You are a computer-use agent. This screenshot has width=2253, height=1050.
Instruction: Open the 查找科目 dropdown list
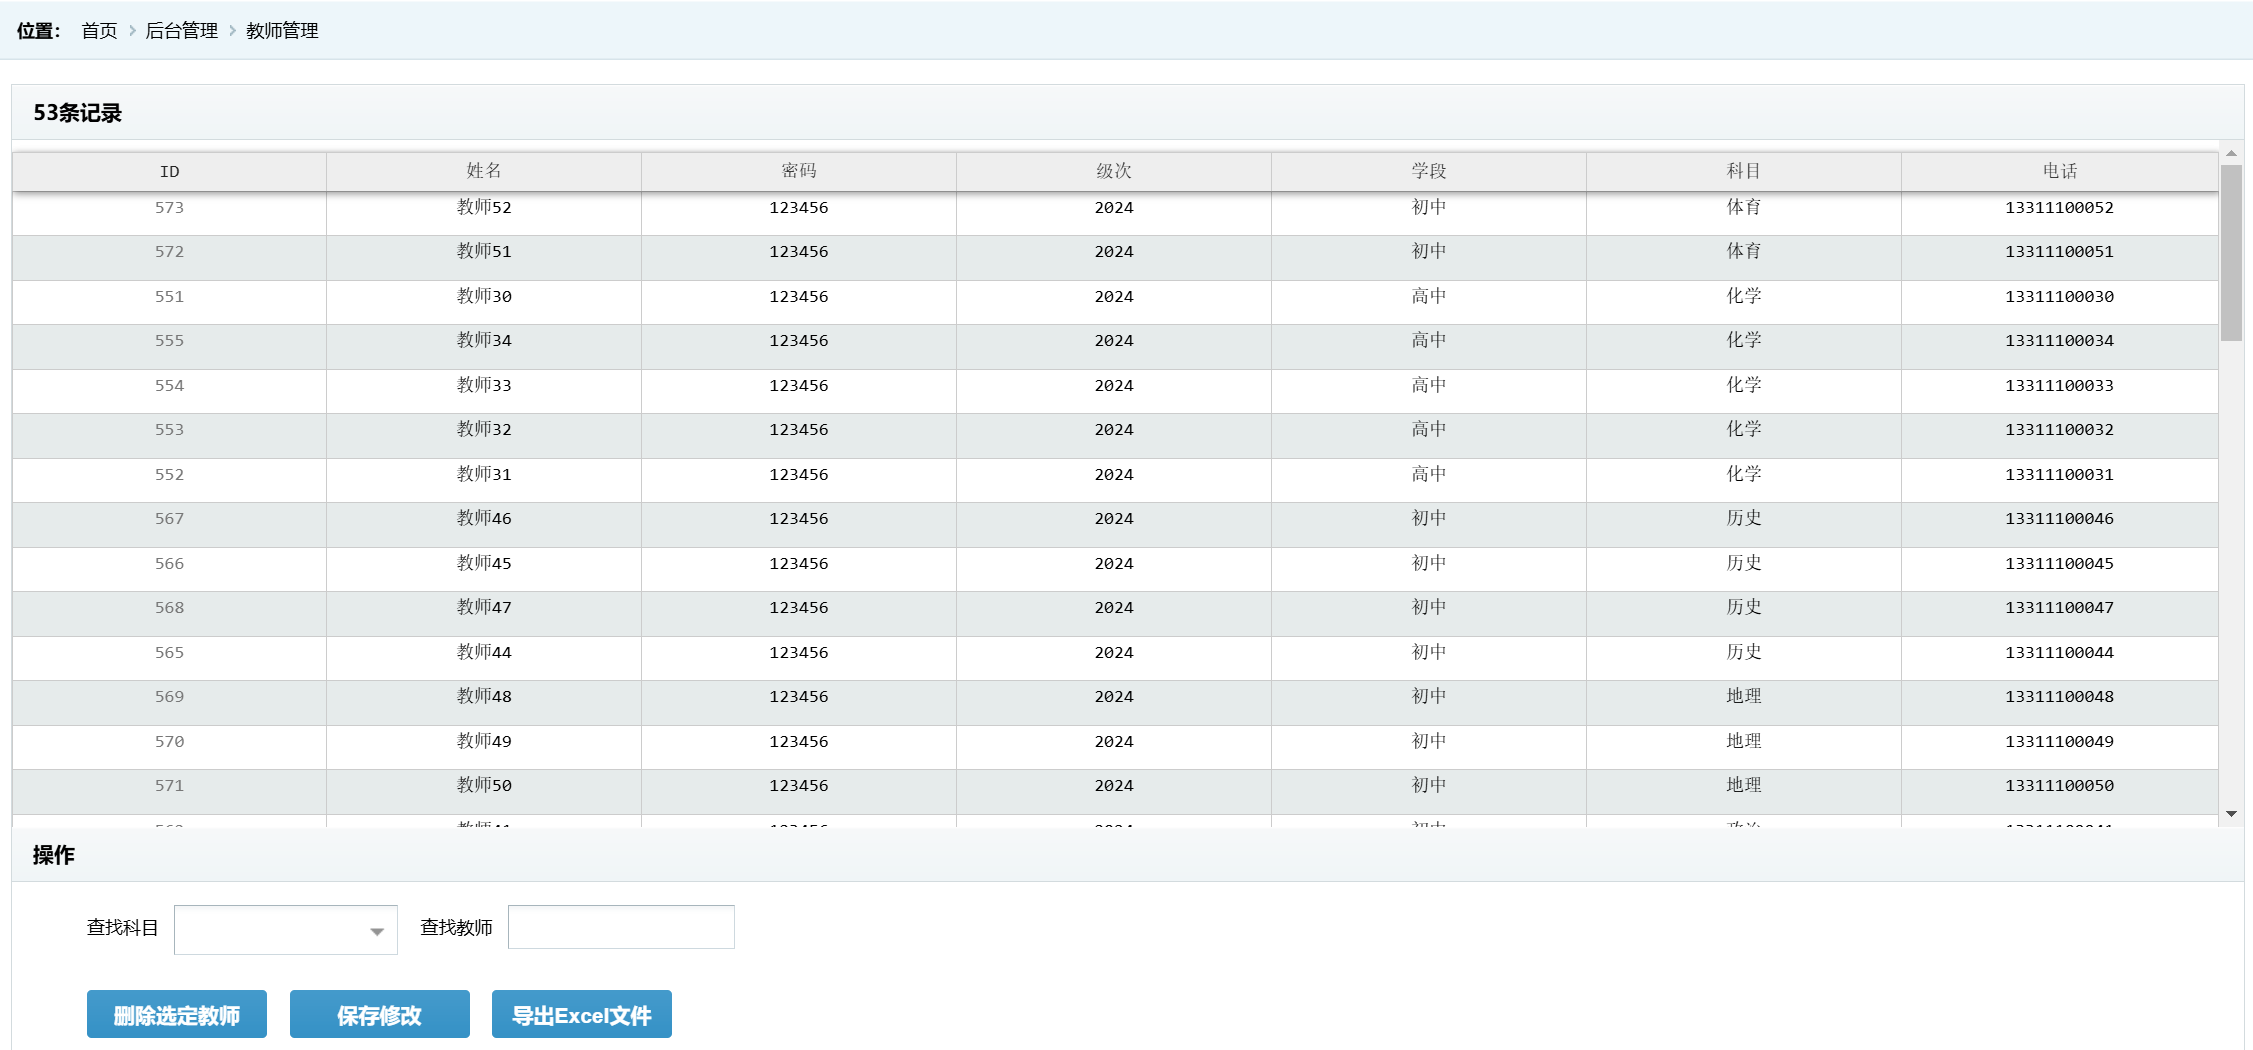point(285,930)
